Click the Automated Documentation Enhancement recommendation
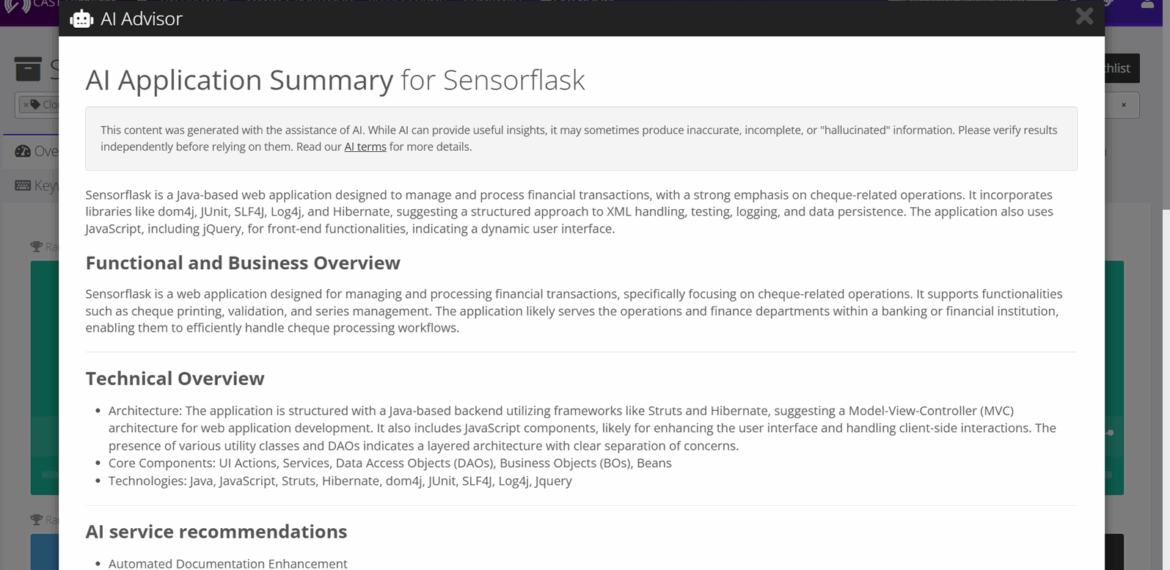The width and height of the screenshot is (1170, 570). [x=228, y=563]
